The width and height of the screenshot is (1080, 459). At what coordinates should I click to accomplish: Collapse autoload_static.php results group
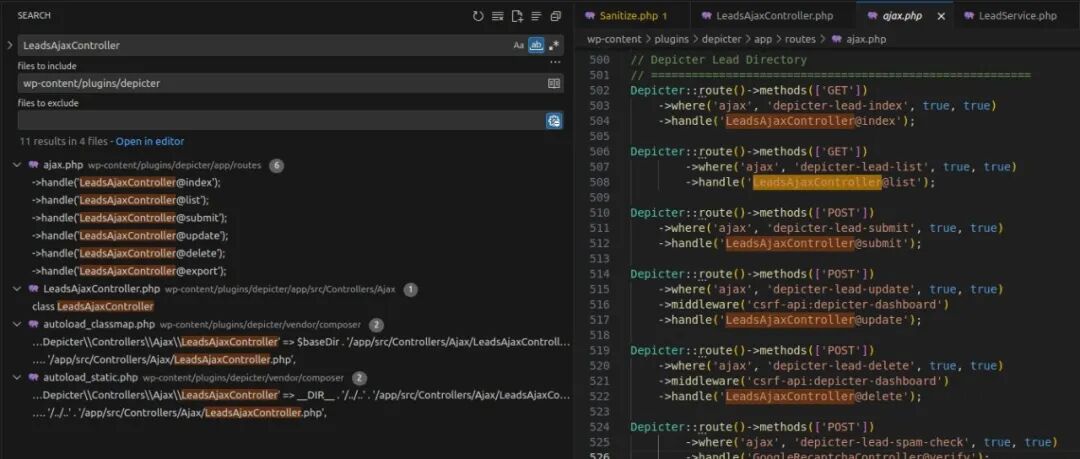(17, 378)
